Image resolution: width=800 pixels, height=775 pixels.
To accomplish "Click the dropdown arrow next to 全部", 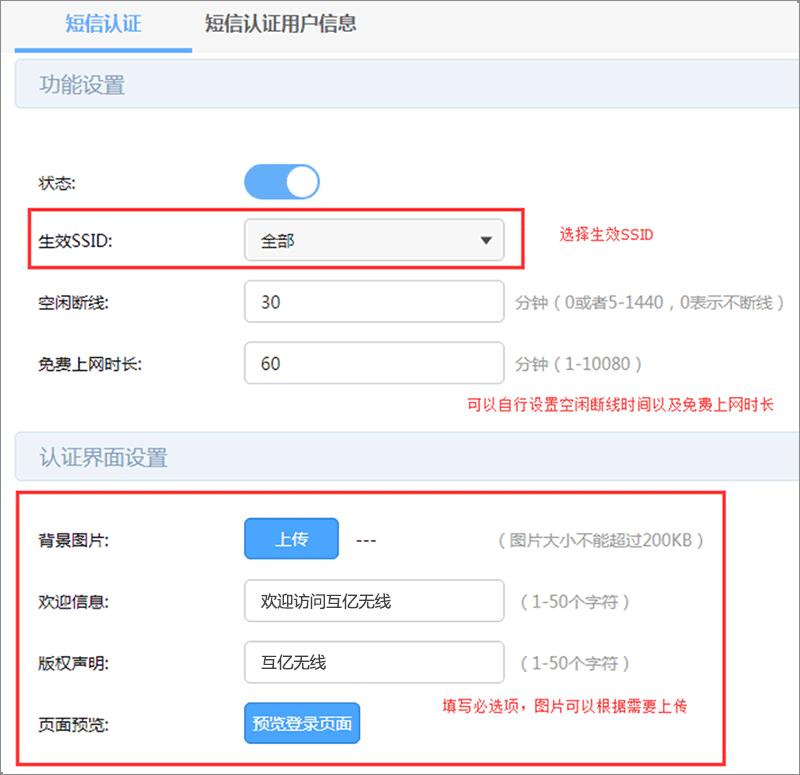I will pyautogui.click(x=487, y=239).
